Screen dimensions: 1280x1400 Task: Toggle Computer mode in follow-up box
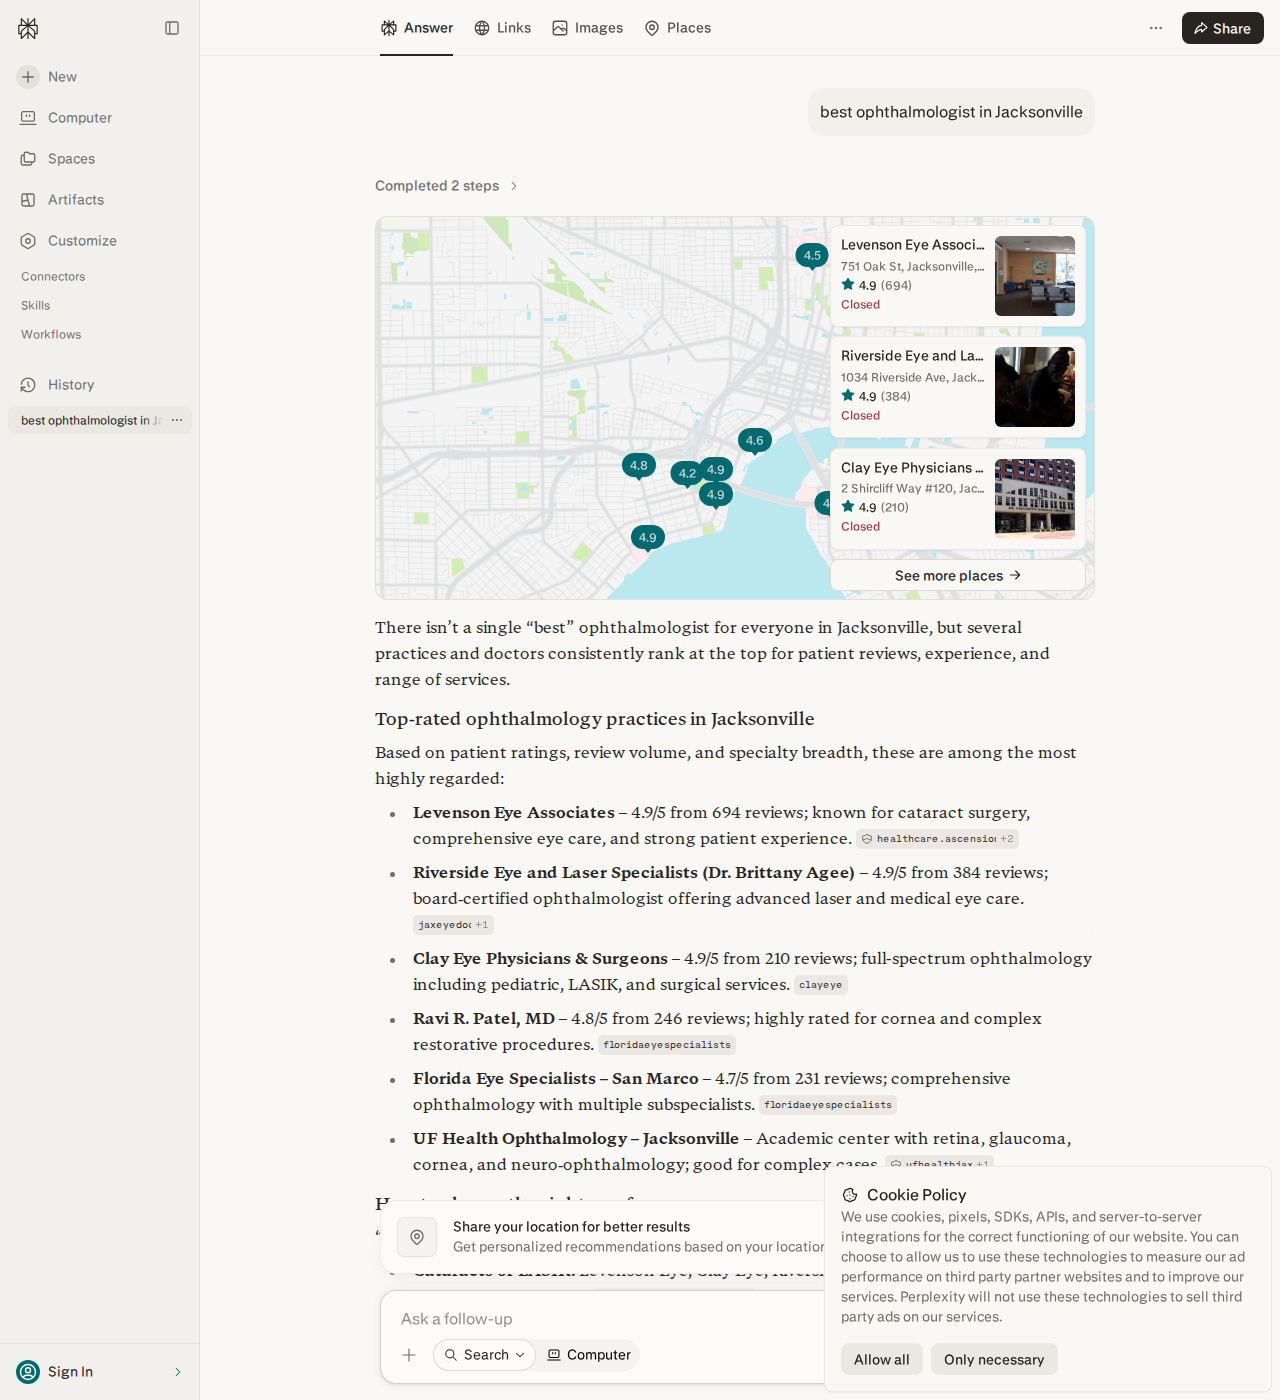[x=589, y=1355]
